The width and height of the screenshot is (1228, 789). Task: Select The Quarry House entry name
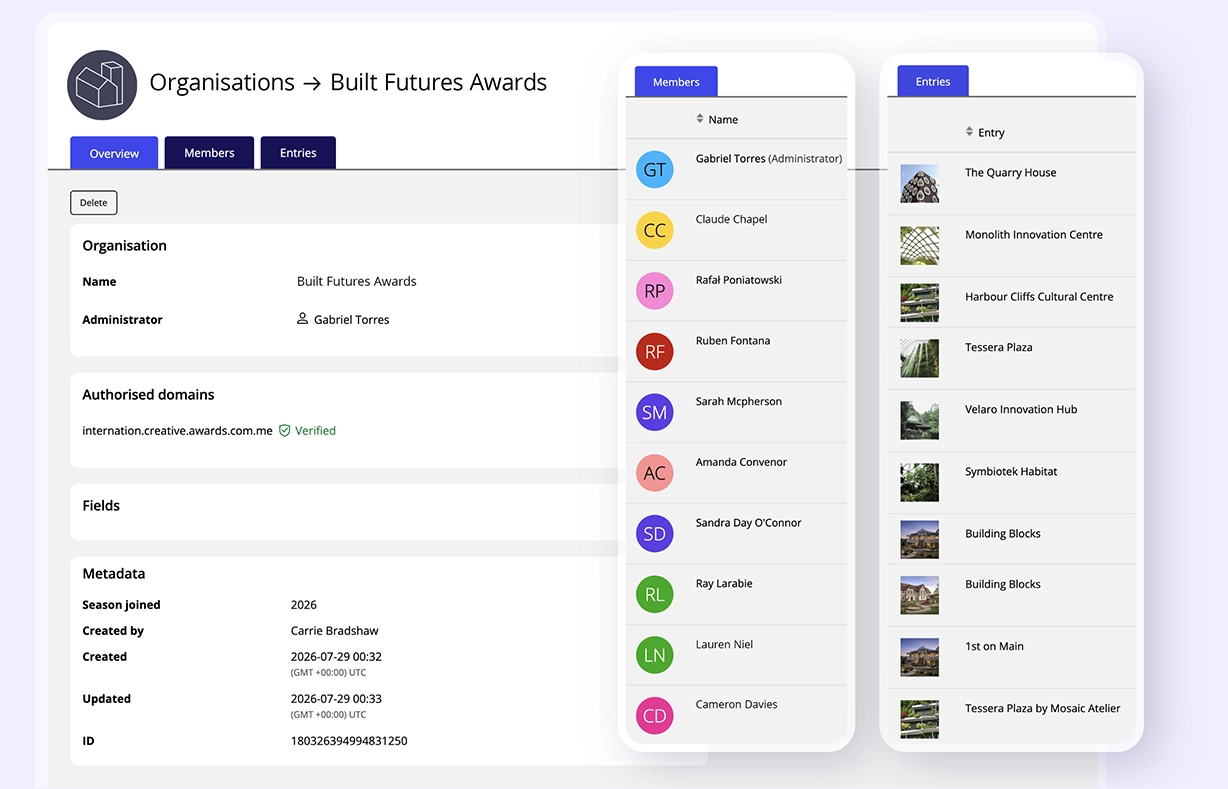click(x=1010, y=173)
